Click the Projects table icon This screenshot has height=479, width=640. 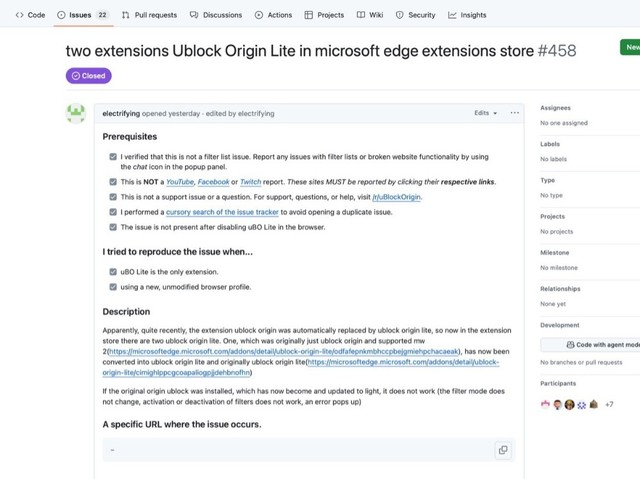pyautogui.click(x=309, y=15)
